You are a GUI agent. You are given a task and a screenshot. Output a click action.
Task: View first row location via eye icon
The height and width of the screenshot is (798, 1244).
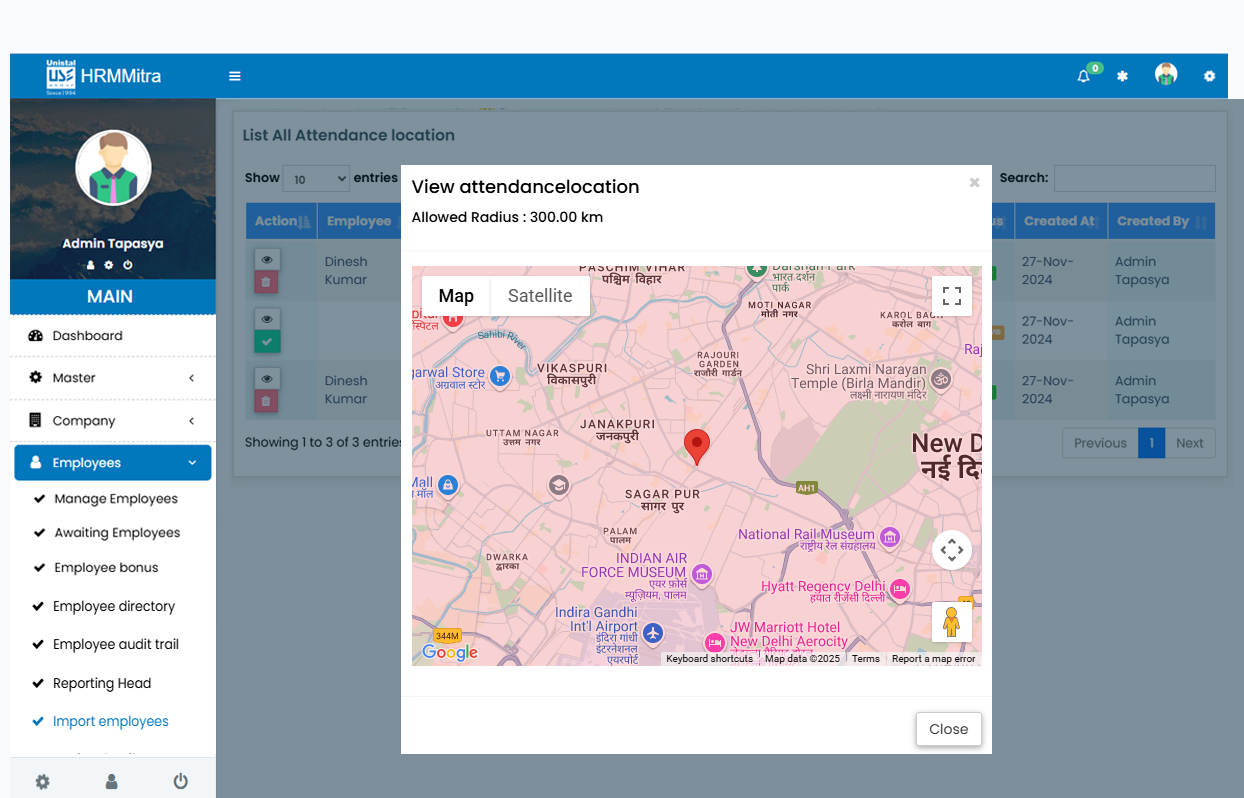(267, 259)
